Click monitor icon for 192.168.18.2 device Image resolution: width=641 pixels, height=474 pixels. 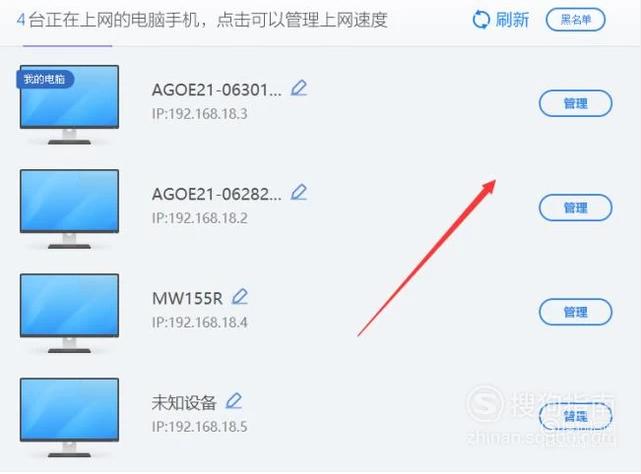[69, 209]
